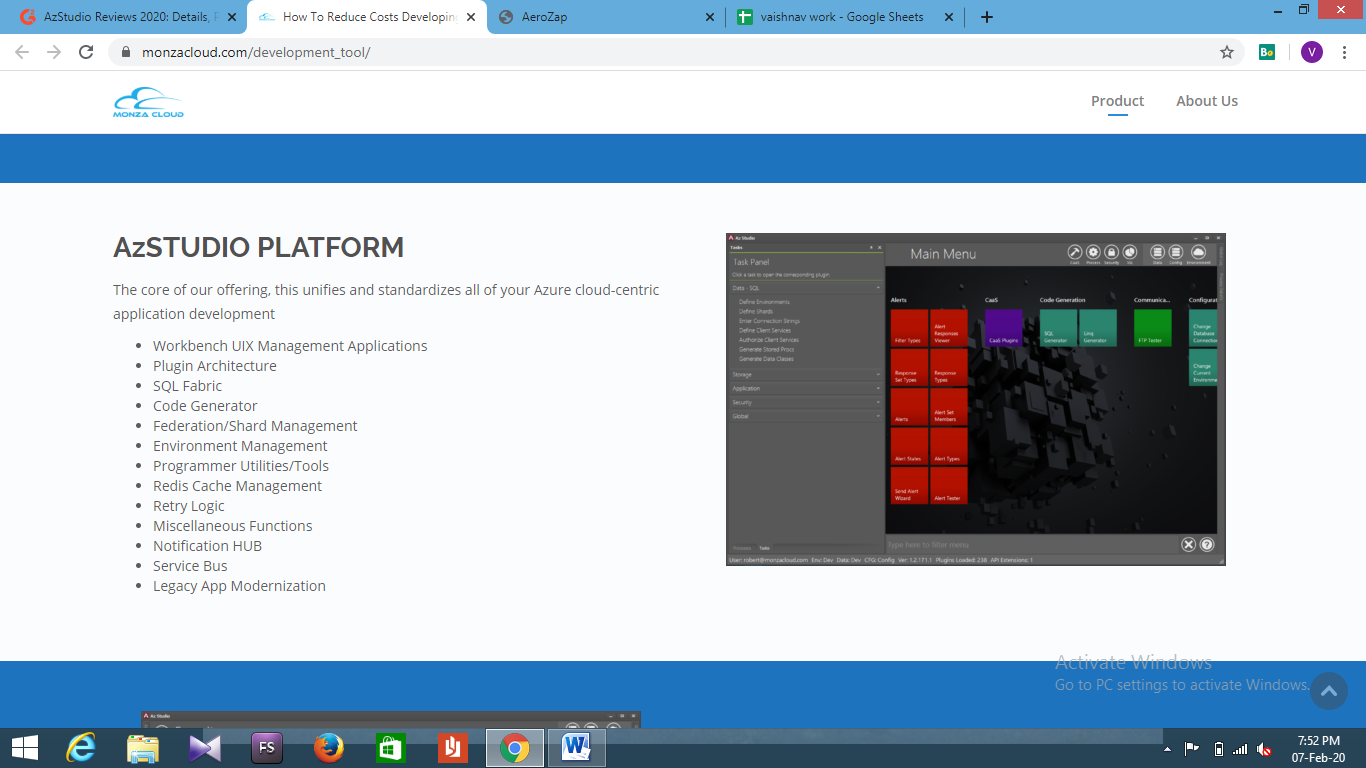Click the 'Legacy App Modernization' list item
The image size is (1366, 768).
point(239,586)
